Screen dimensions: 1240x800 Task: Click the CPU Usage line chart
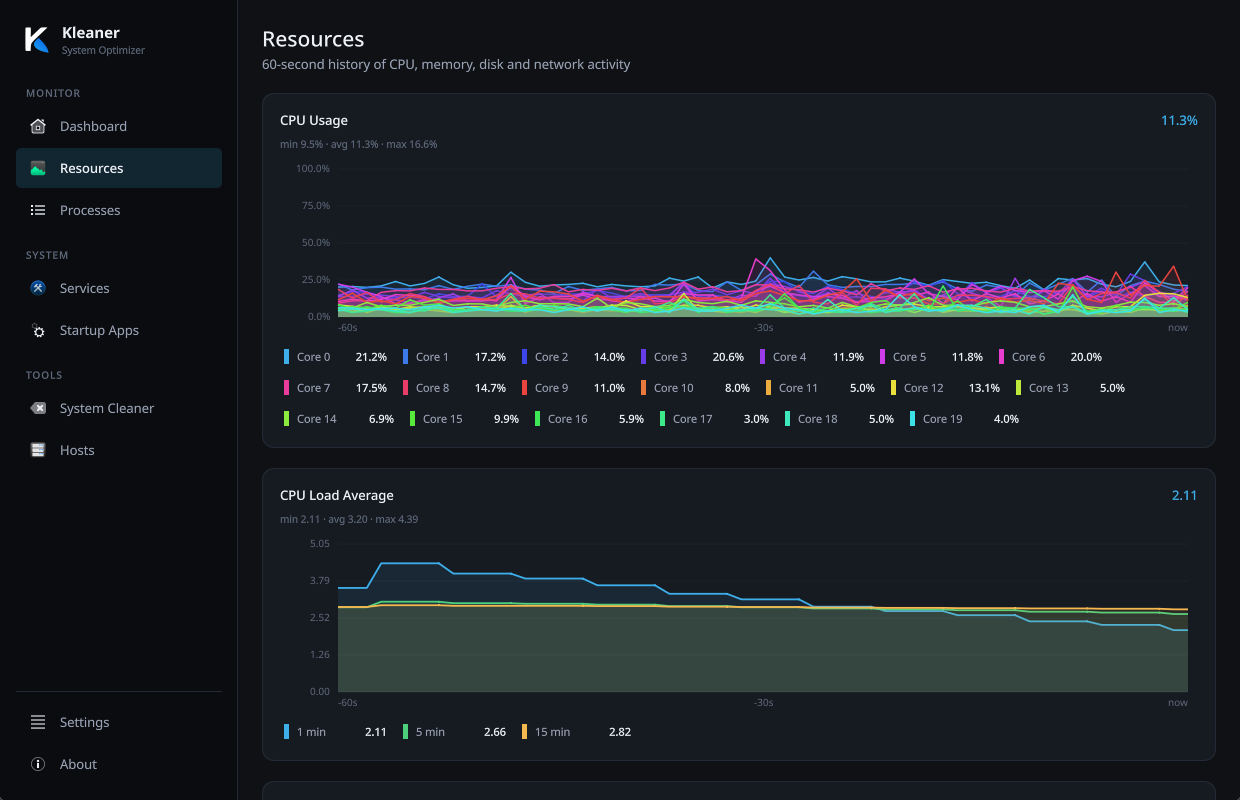click(763, 242)
